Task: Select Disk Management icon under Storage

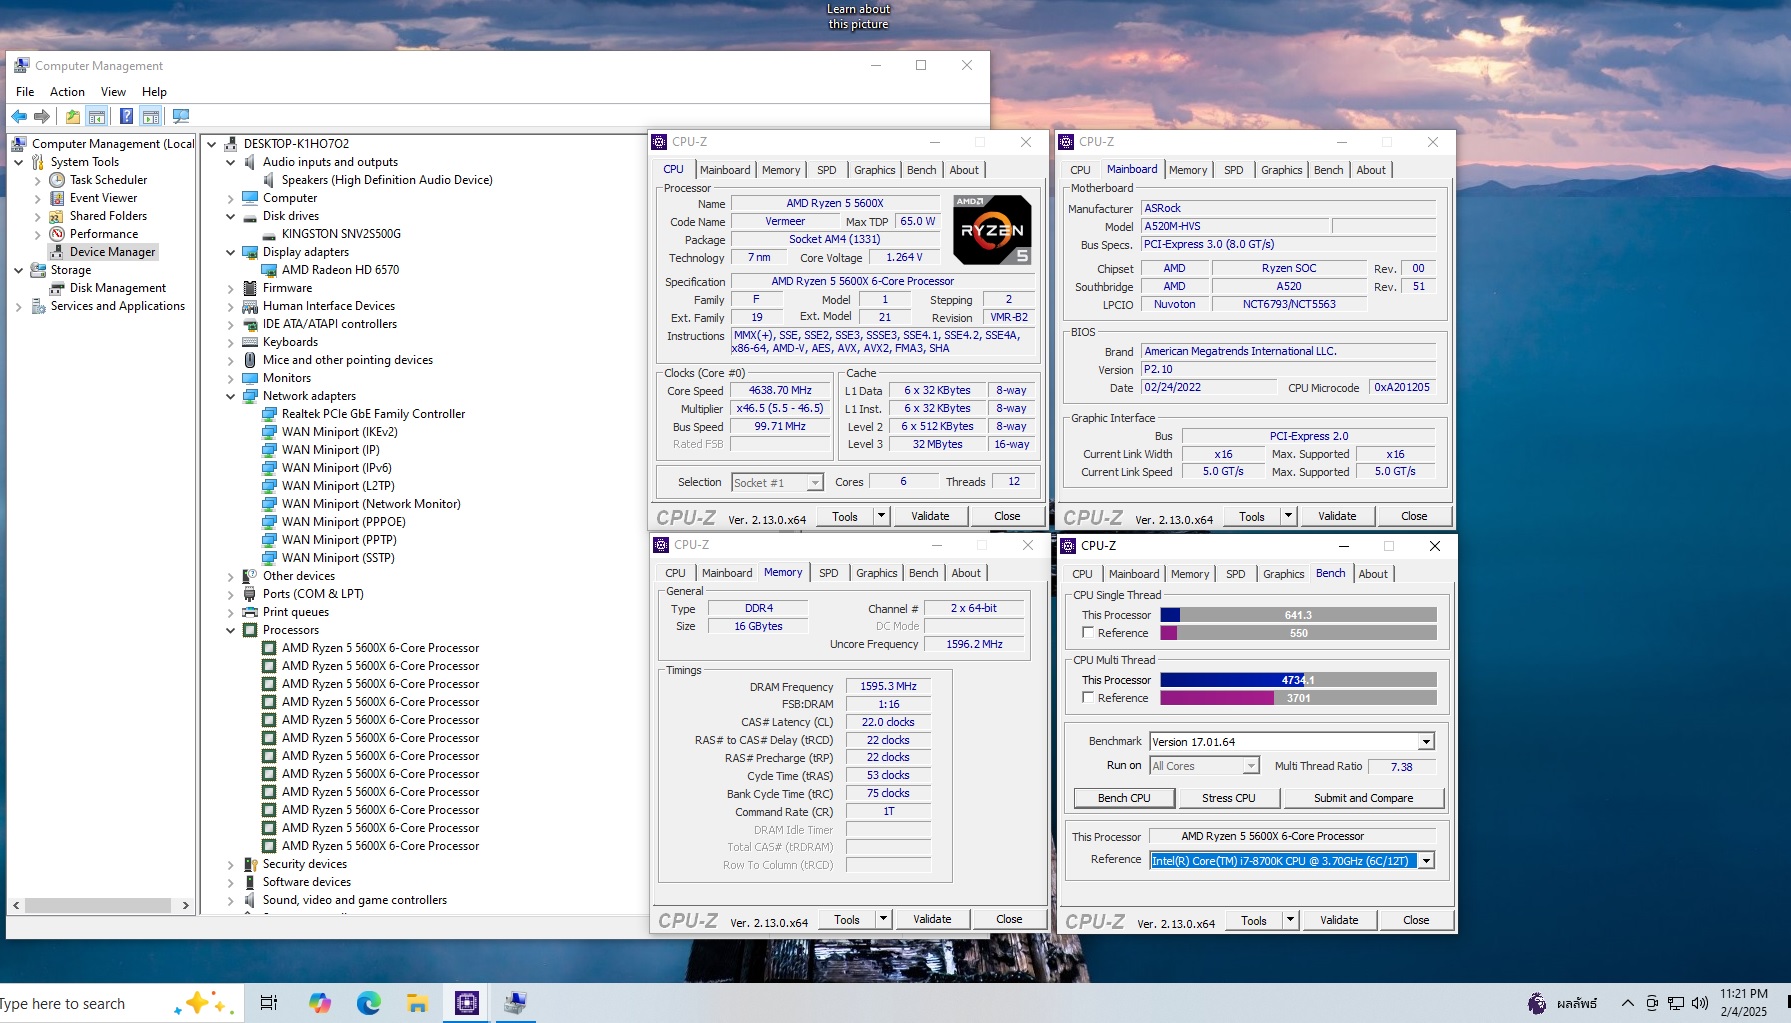Action: tap(57, 288)
